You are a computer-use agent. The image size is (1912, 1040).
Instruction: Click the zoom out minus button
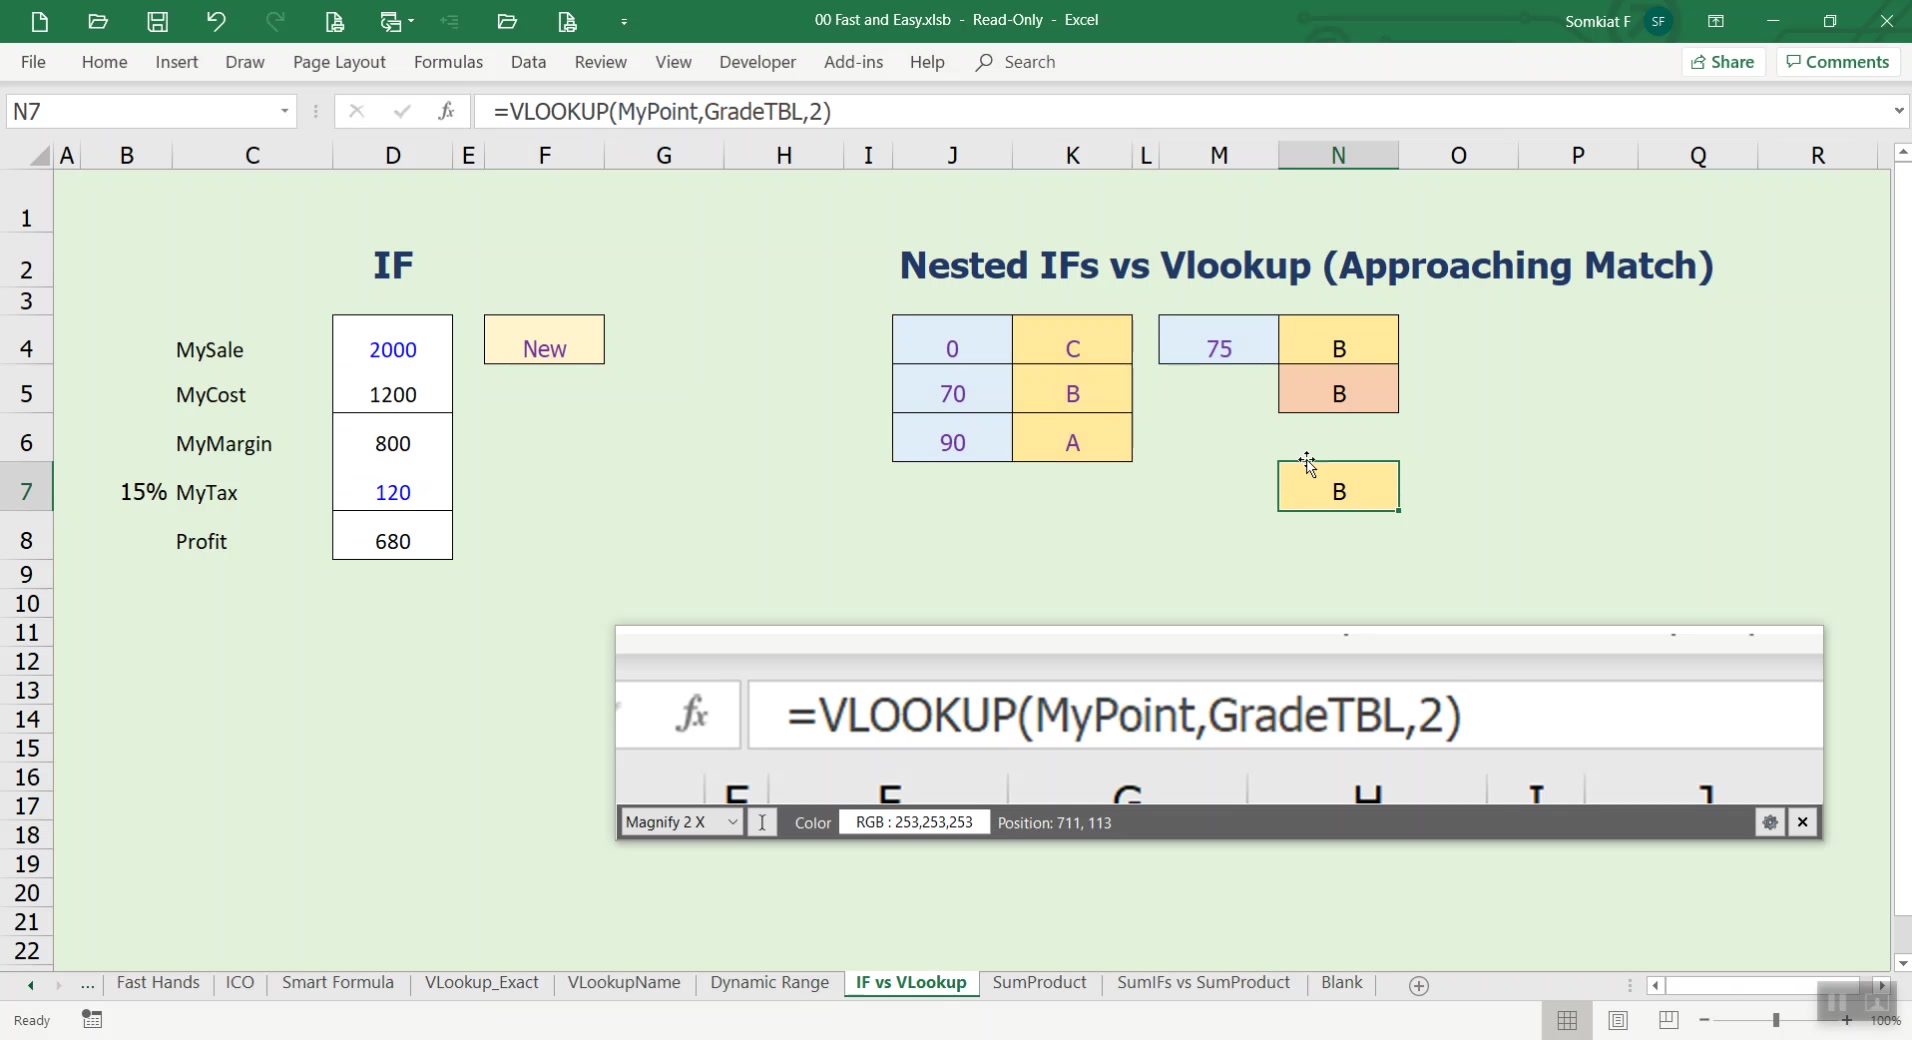1704,1020
